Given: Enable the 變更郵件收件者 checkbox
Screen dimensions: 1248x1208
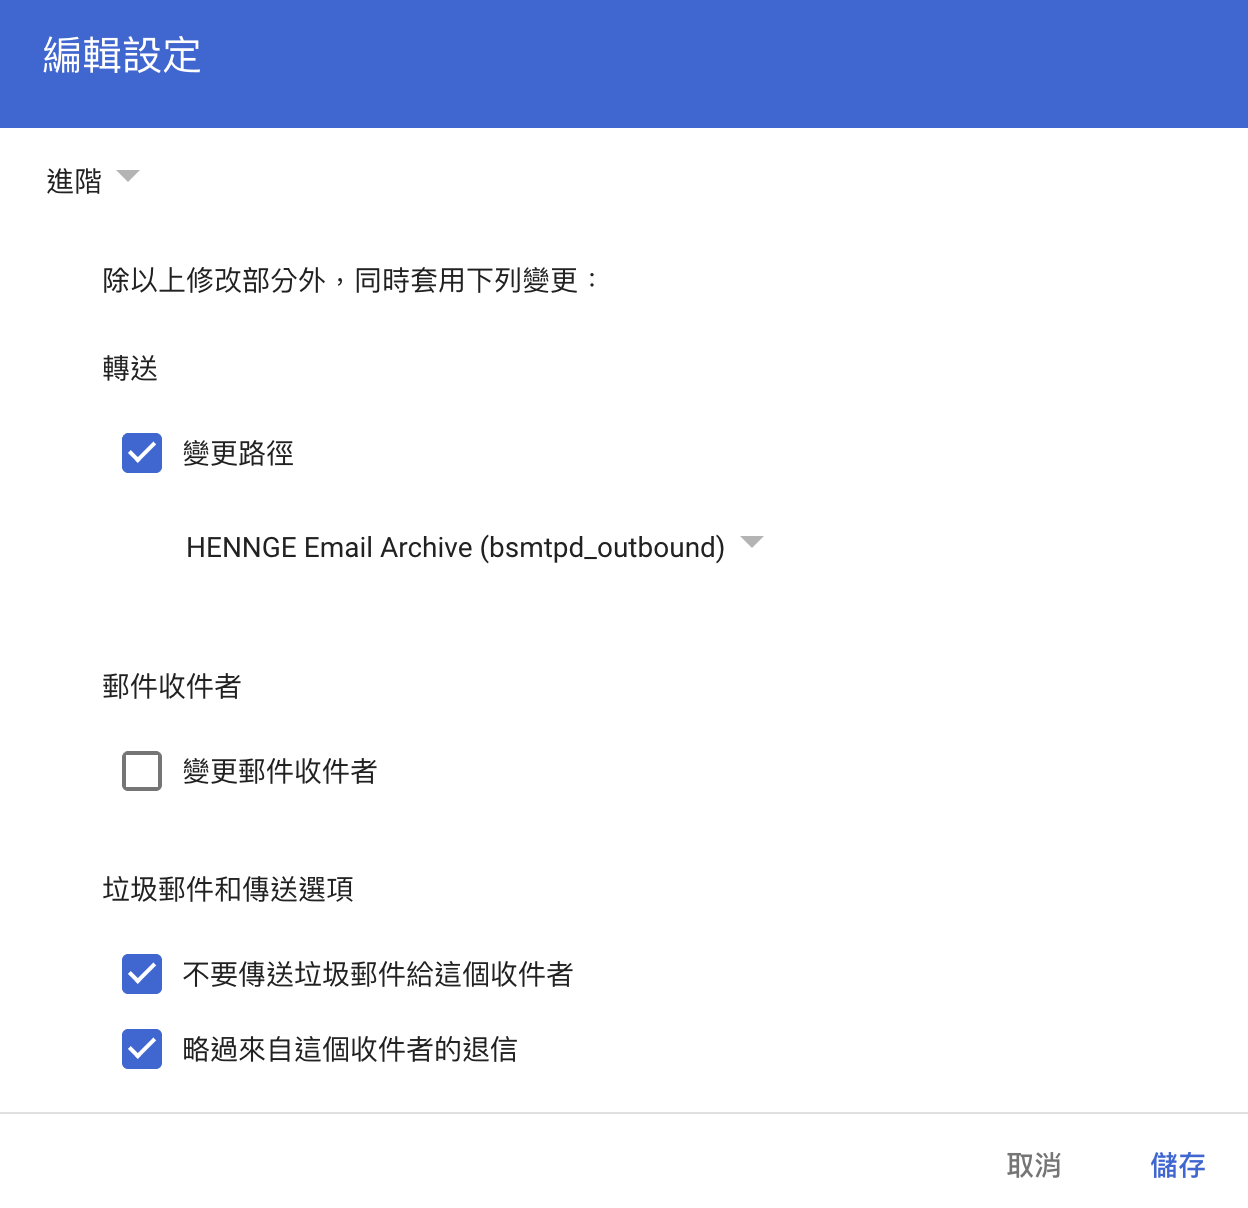Looking at the screenshot, I should click(142, 771).
